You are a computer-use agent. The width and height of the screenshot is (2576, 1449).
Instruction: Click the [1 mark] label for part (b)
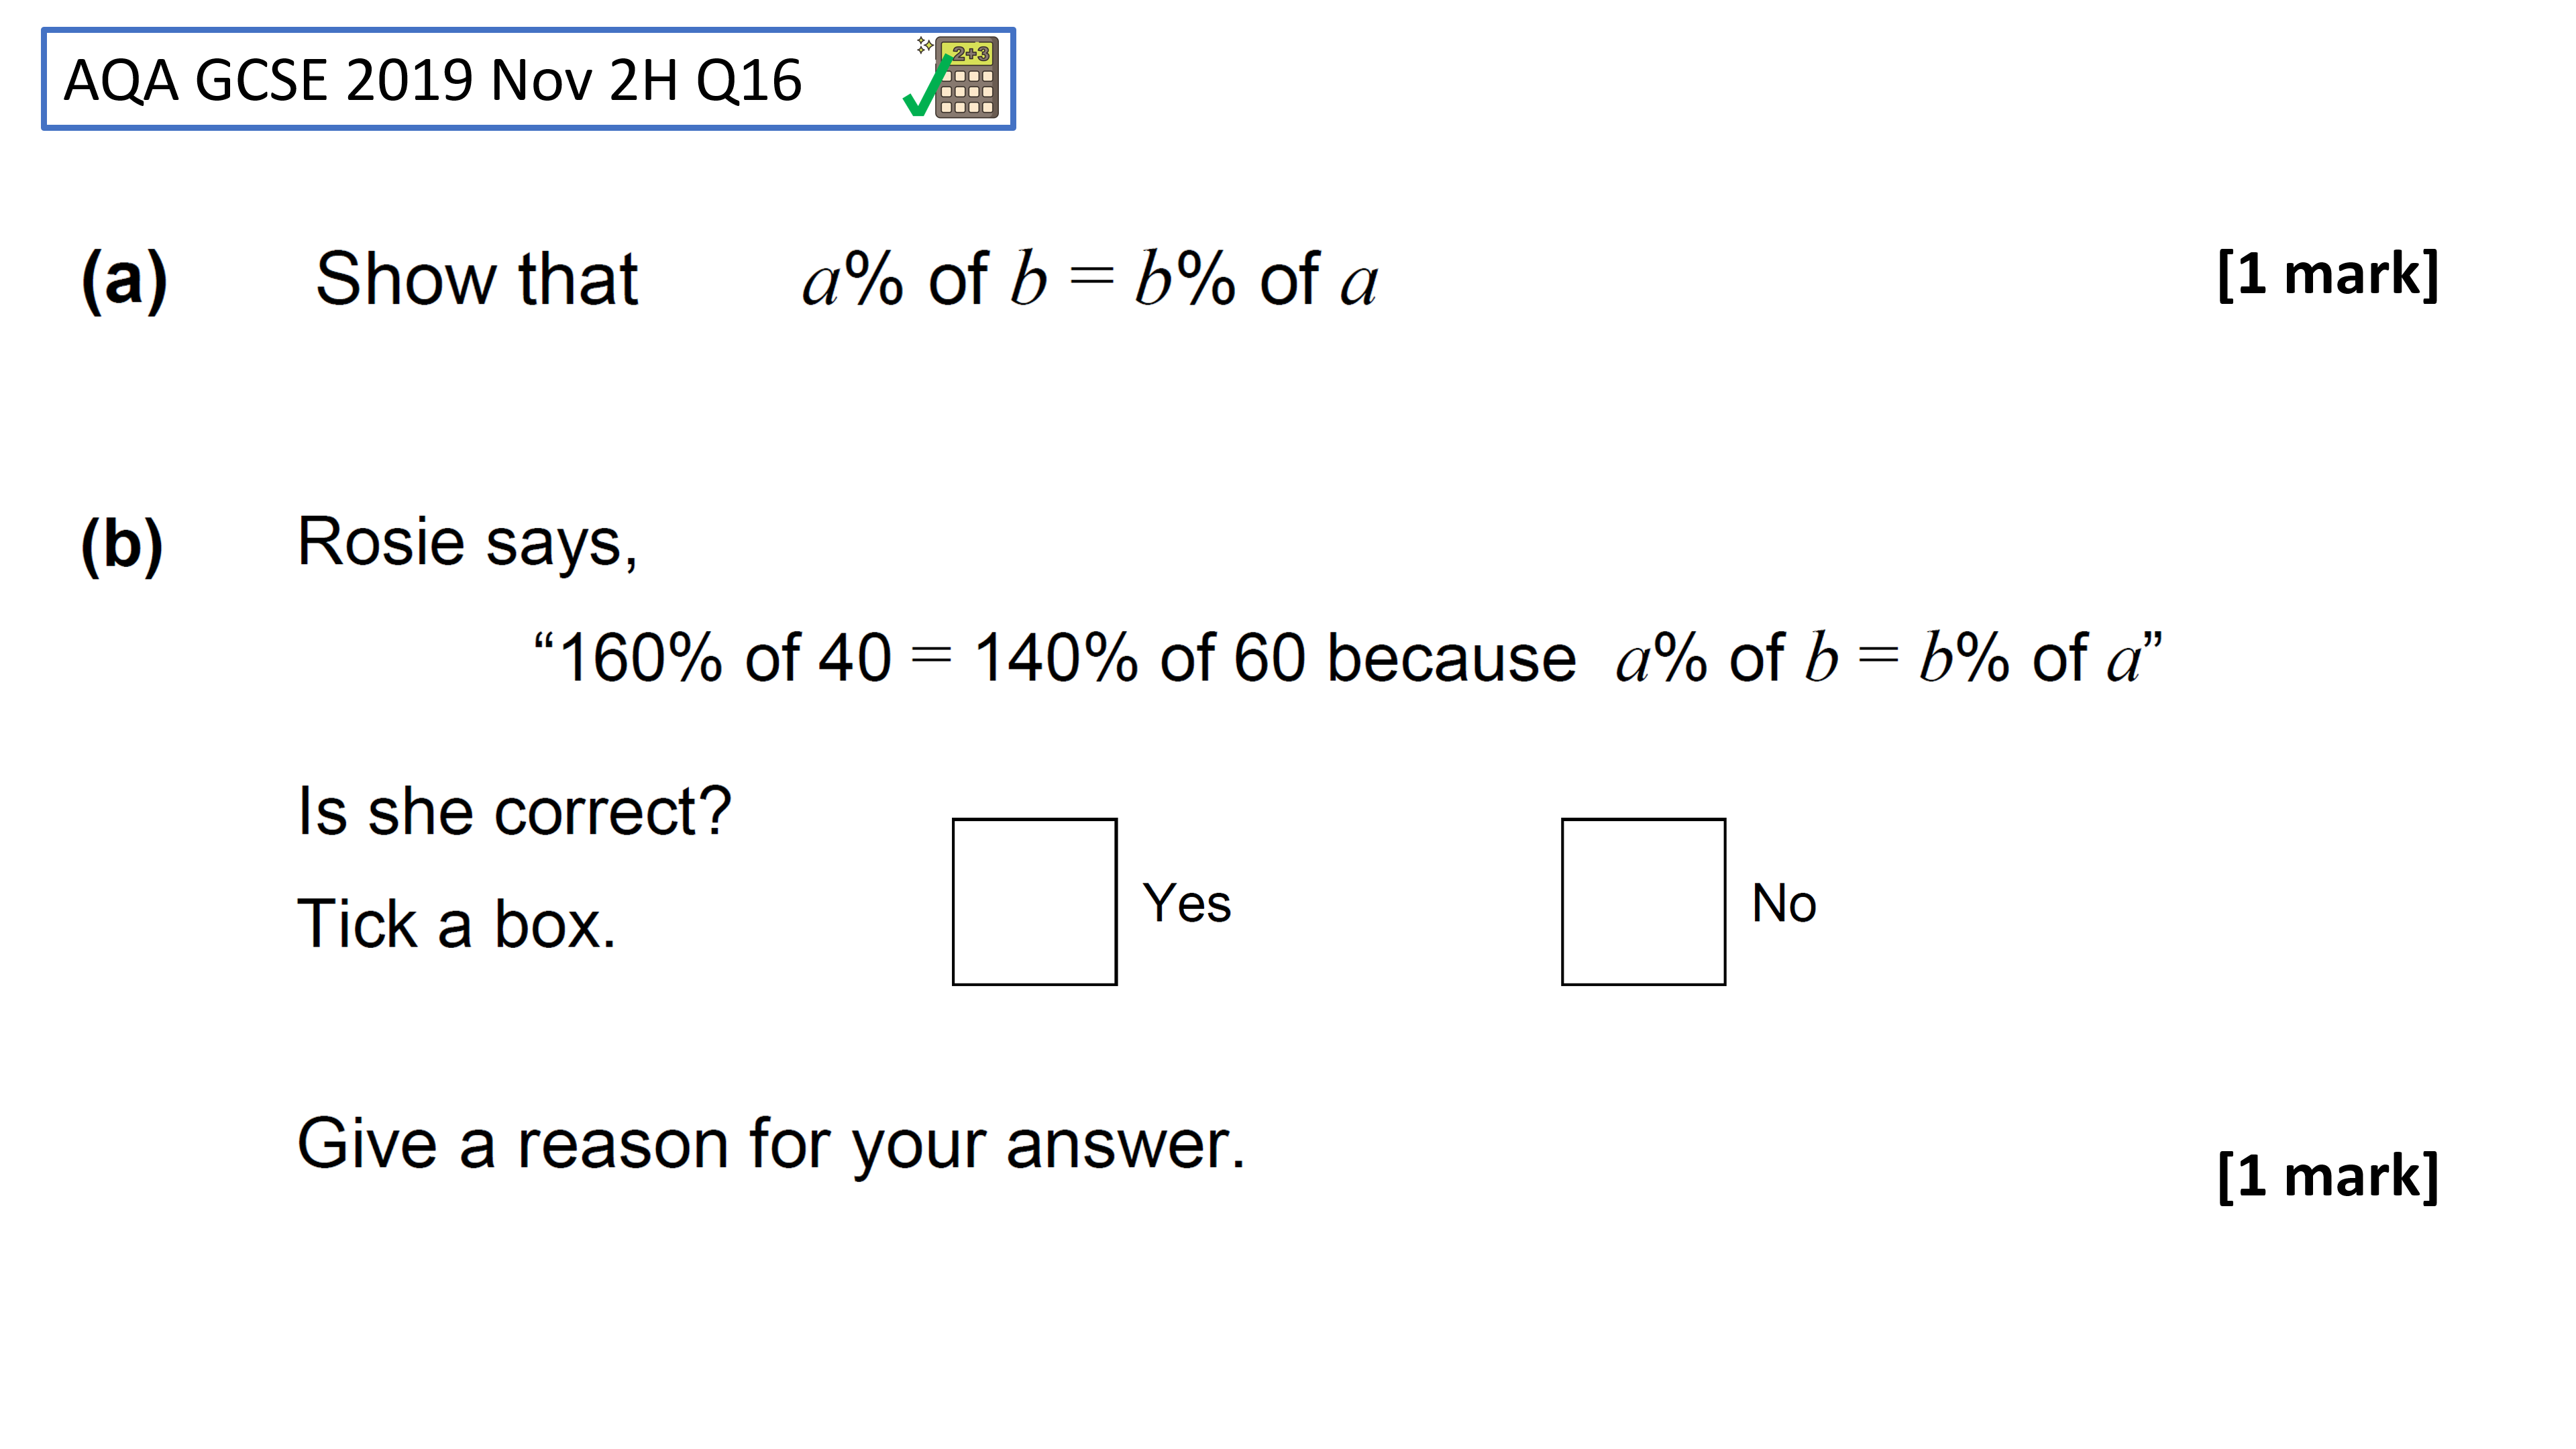2328,1176
